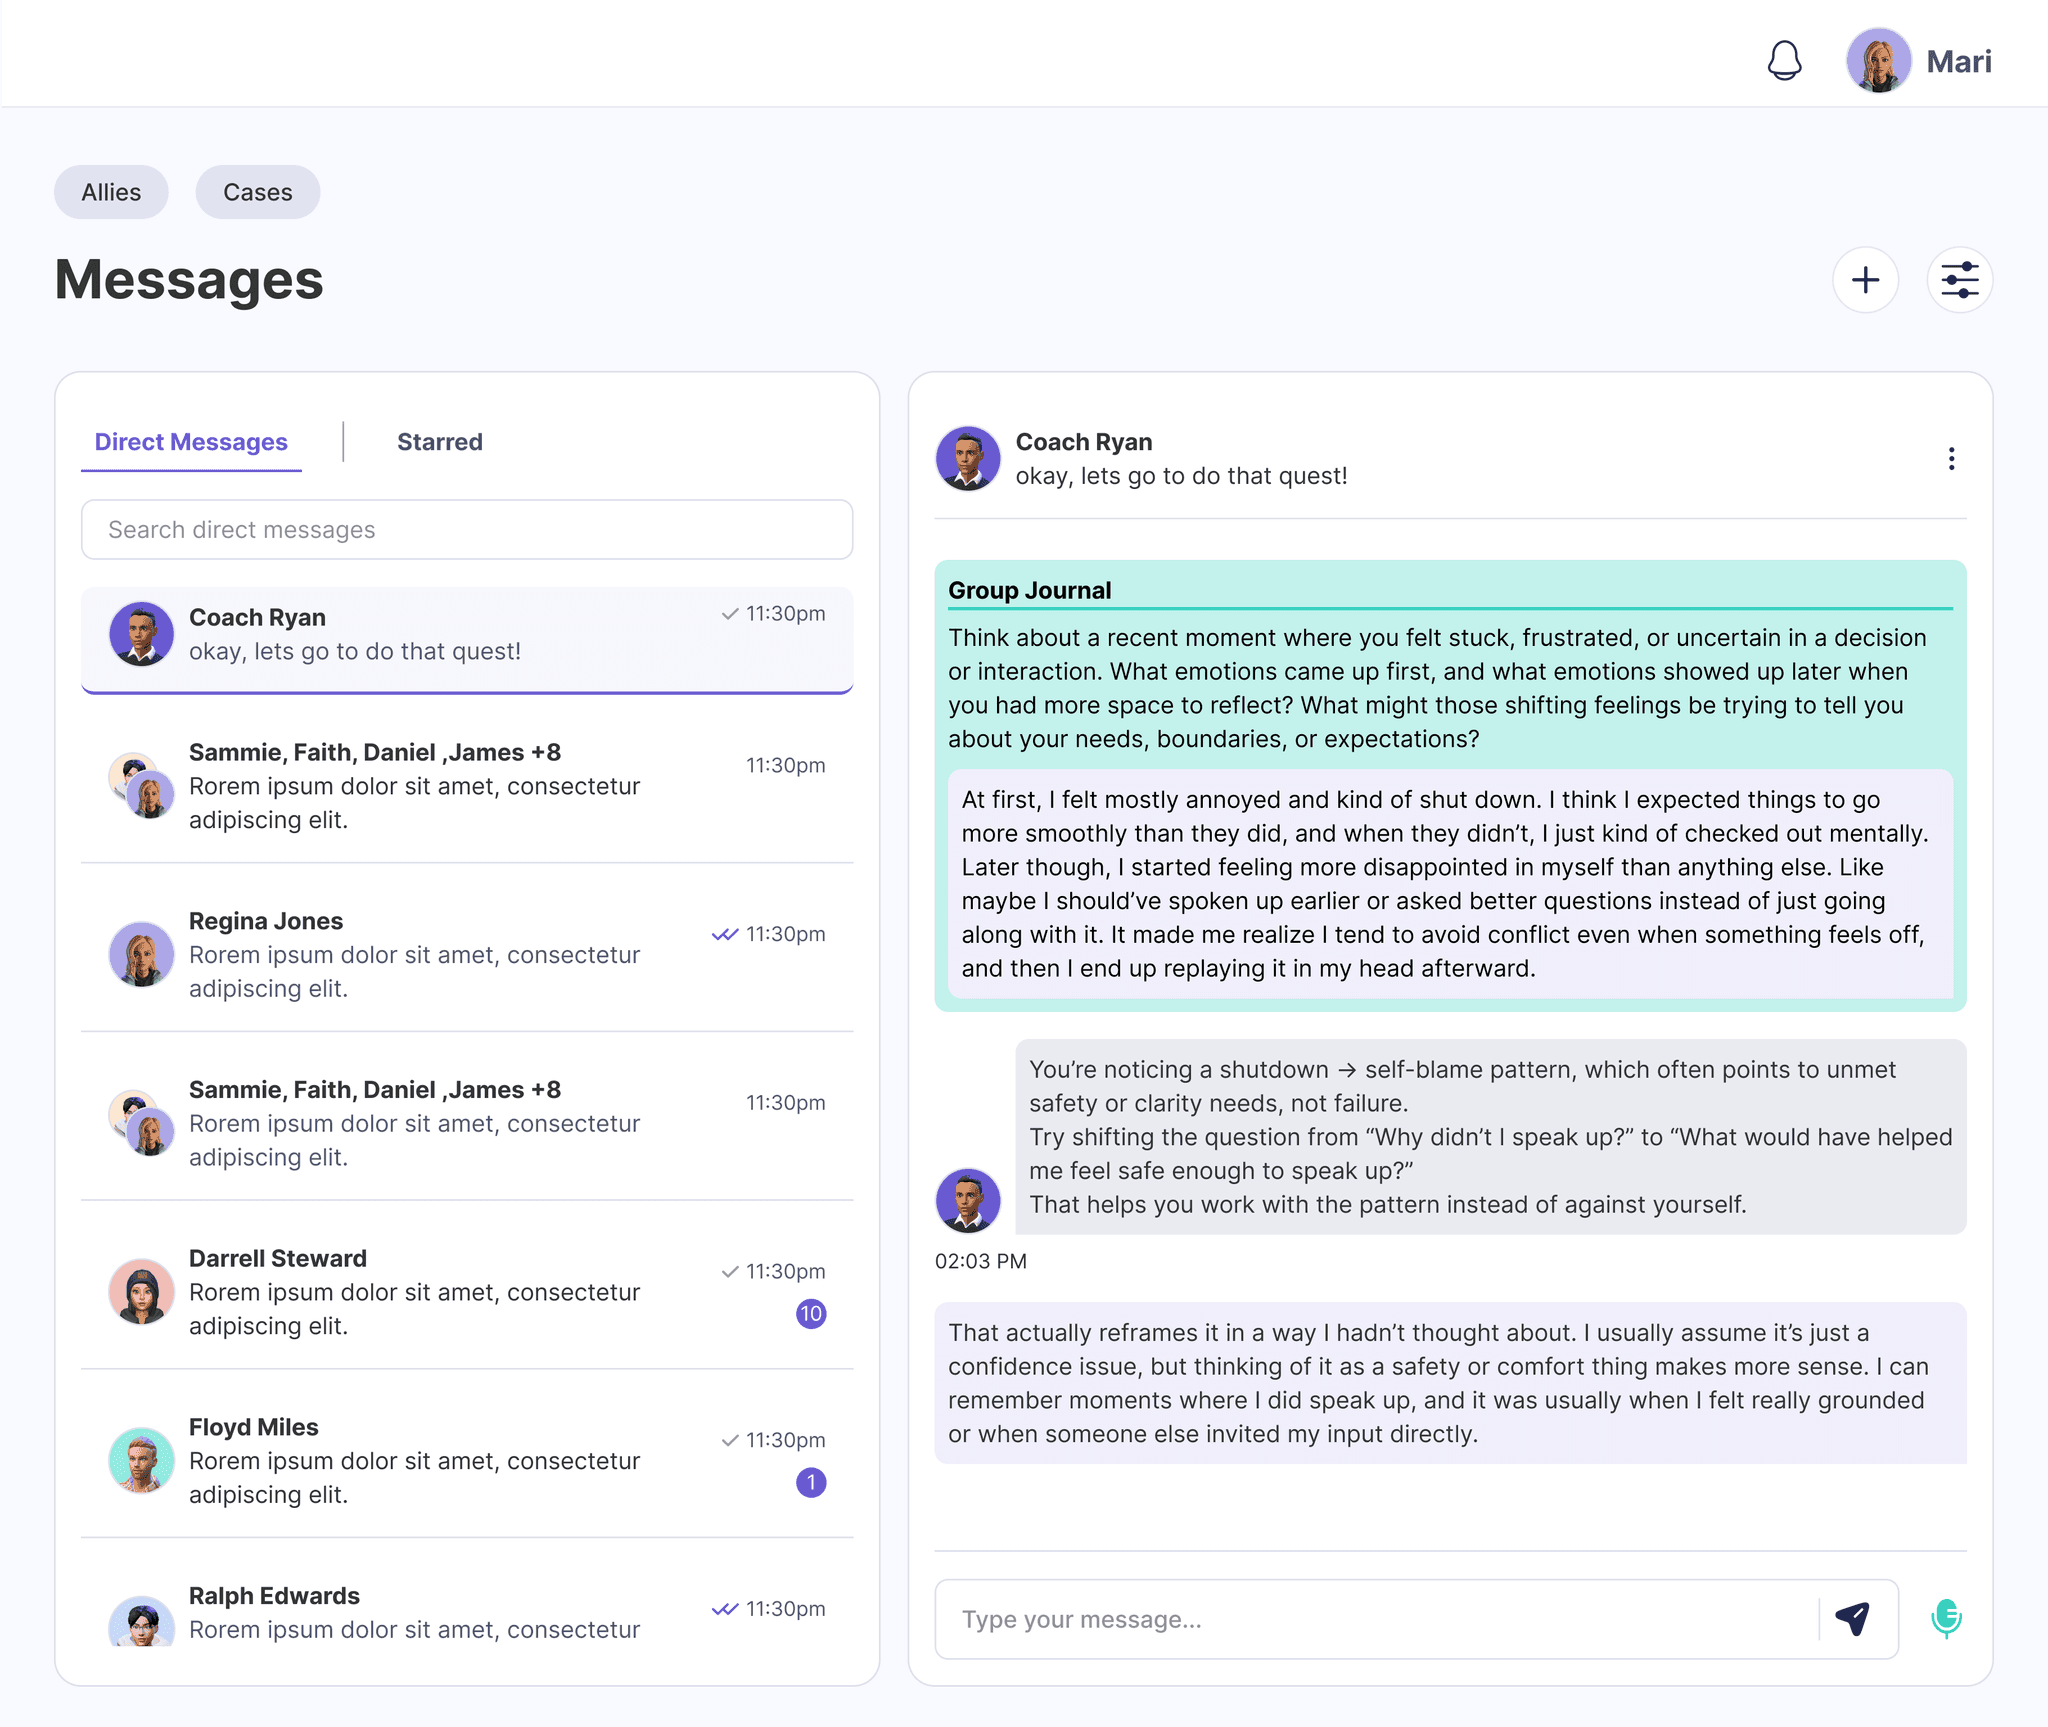The image size is (2048, 1727).
Task: Open the Cases section
Action: tap(258, 192)
